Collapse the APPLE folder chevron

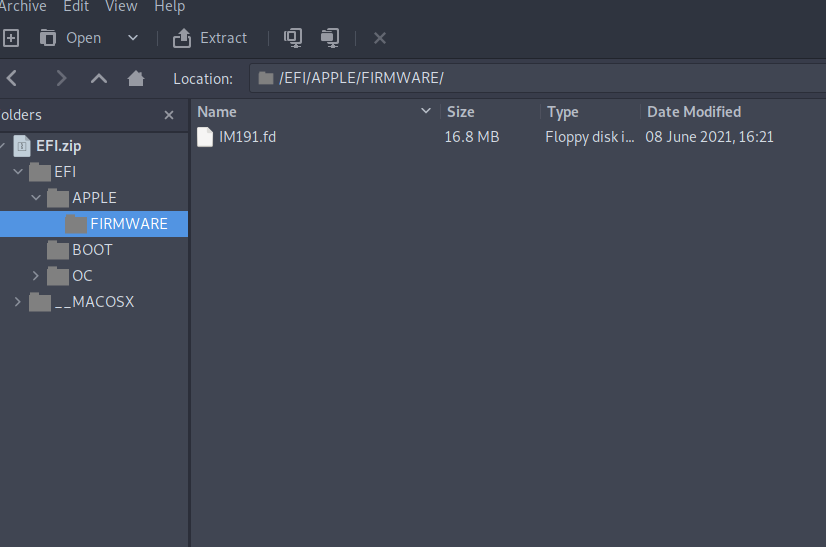pyautogui.click(x=36, y=198)
